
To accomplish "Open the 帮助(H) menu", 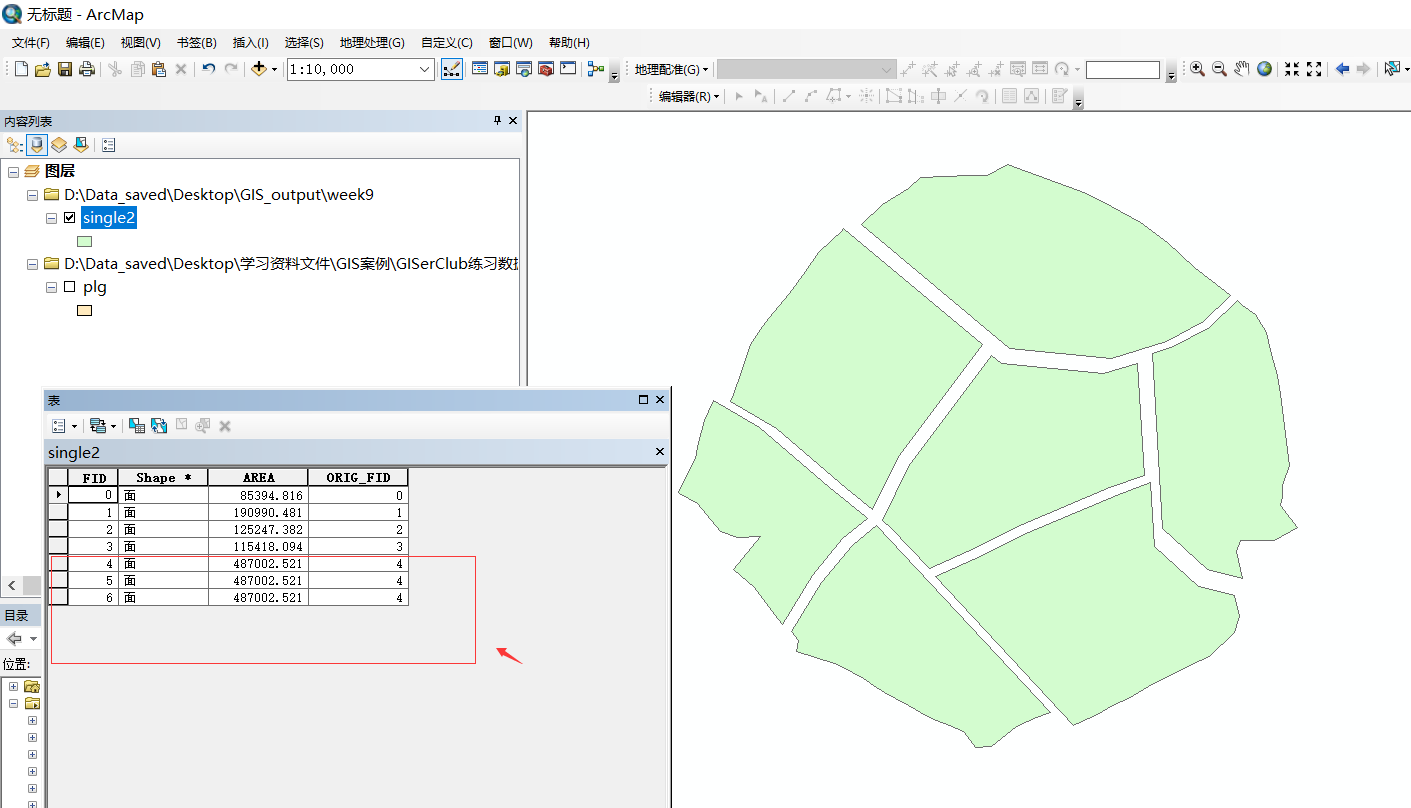I will tap(569, 43).
